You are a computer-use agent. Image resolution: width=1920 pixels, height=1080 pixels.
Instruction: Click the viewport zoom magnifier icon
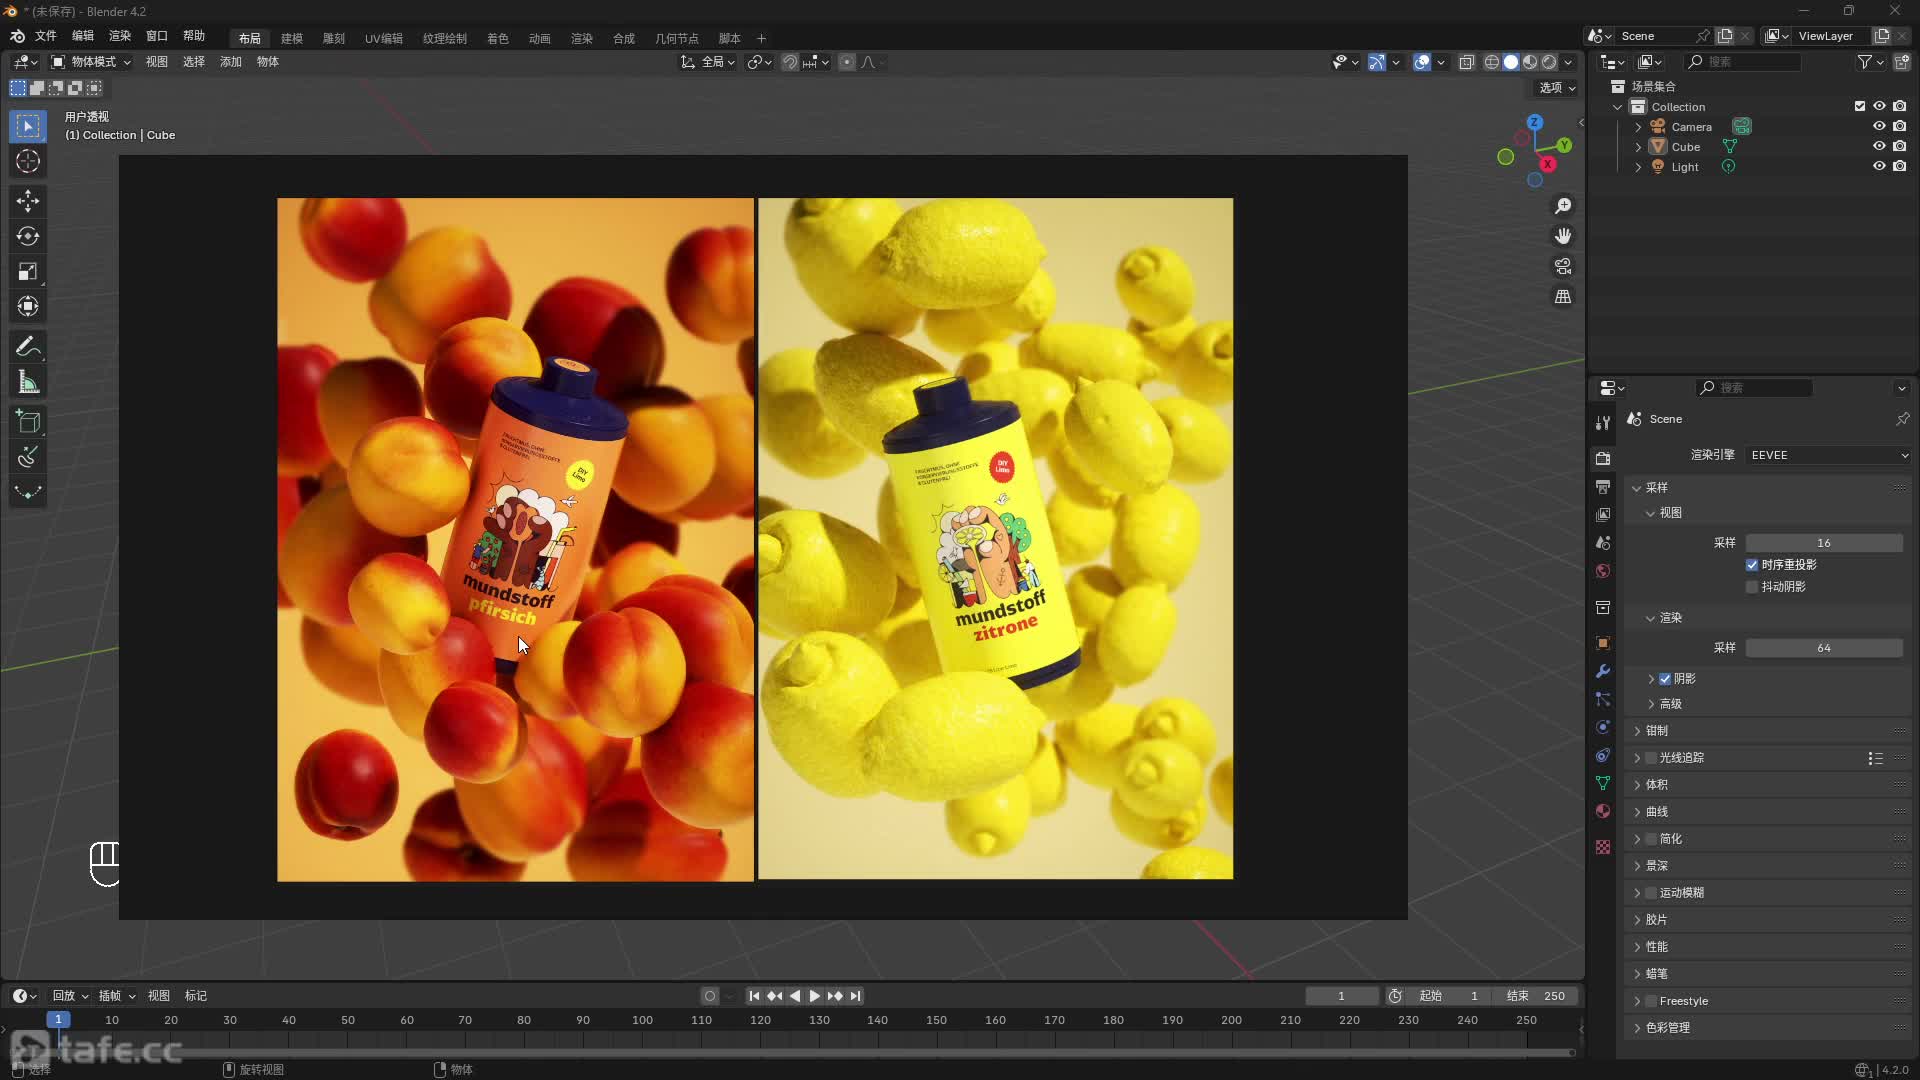(1563, 206)
